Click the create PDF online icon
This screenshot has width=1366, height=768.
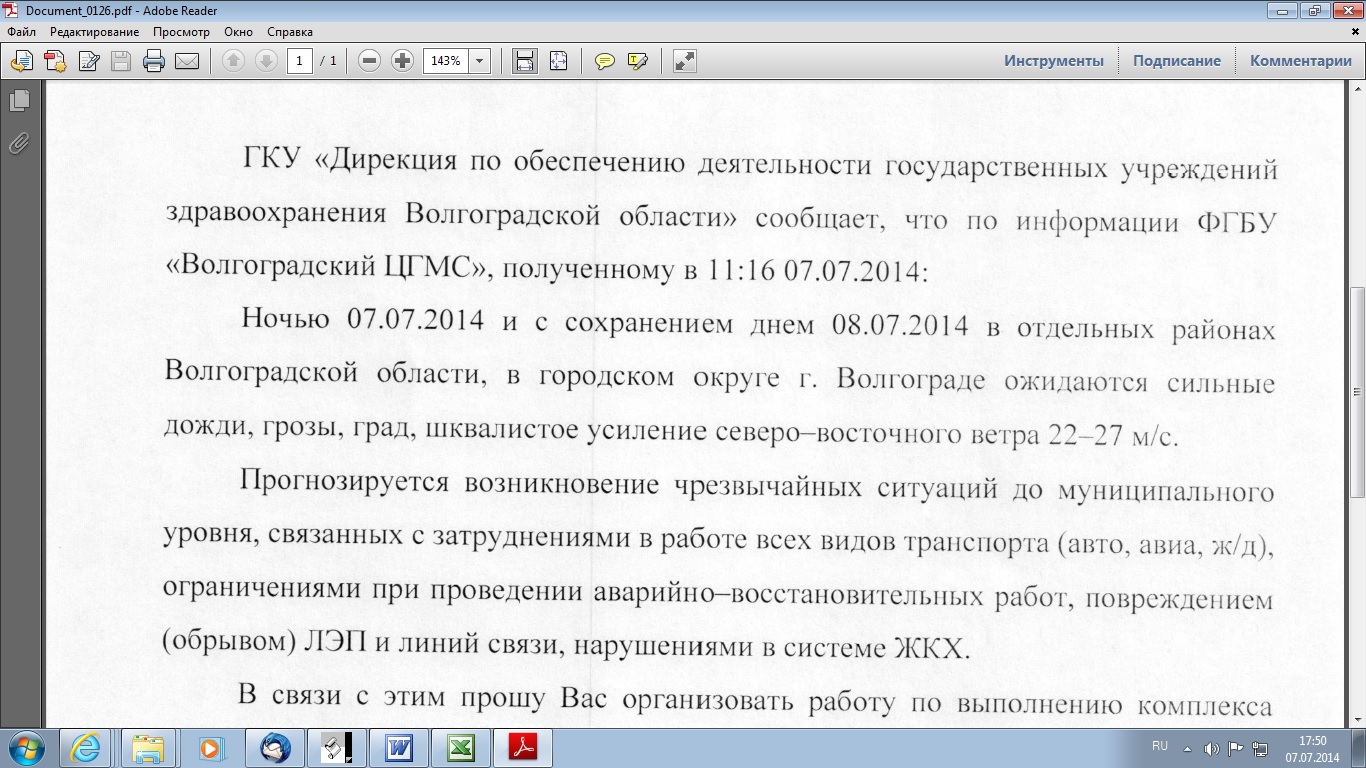55,61
